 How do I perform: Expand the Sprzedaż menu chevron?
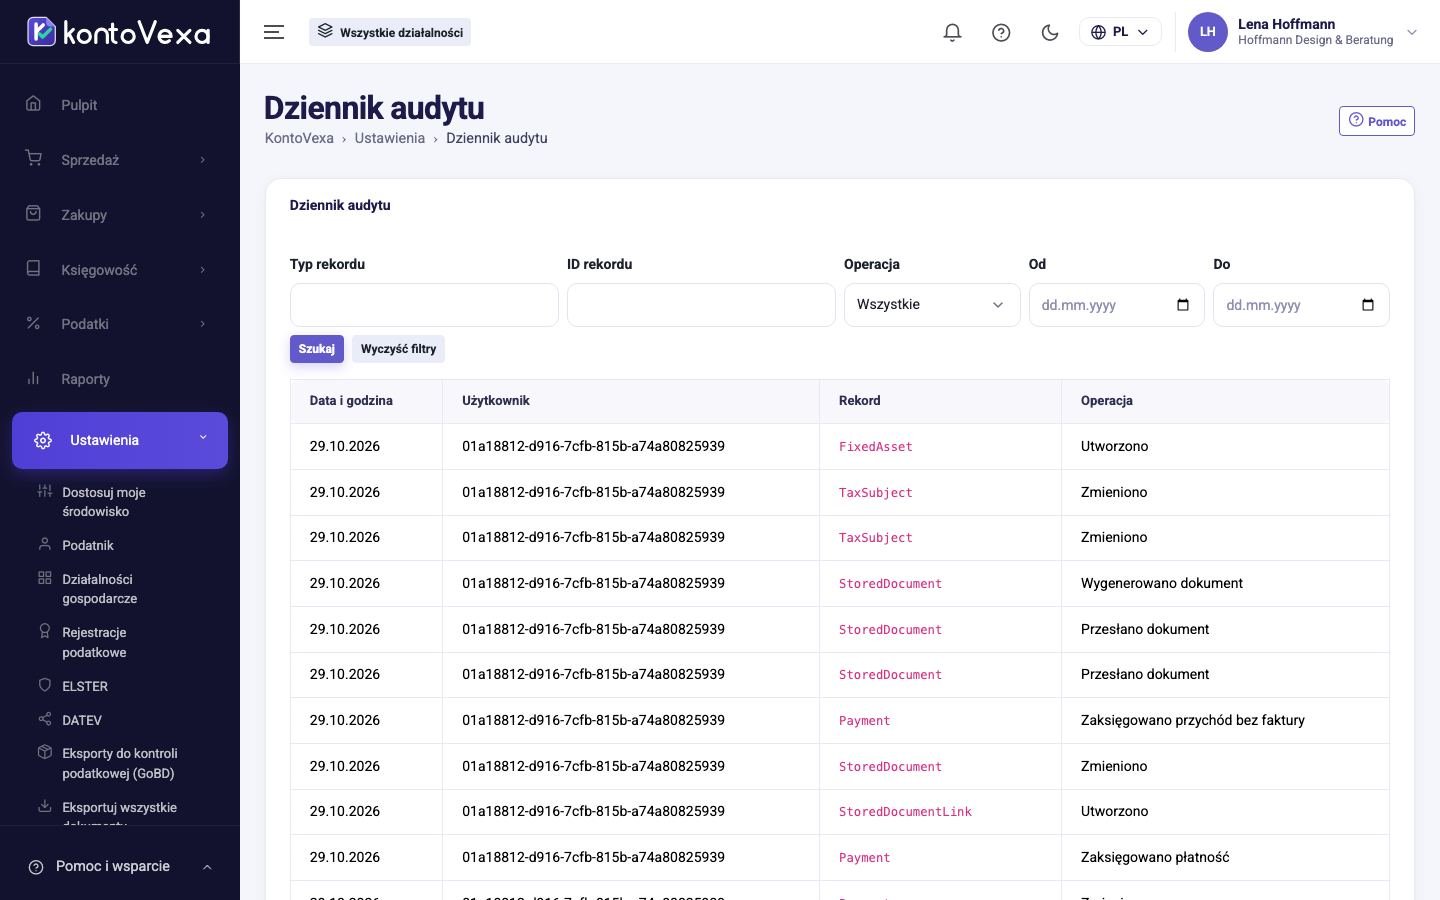[x=203, y=160]
